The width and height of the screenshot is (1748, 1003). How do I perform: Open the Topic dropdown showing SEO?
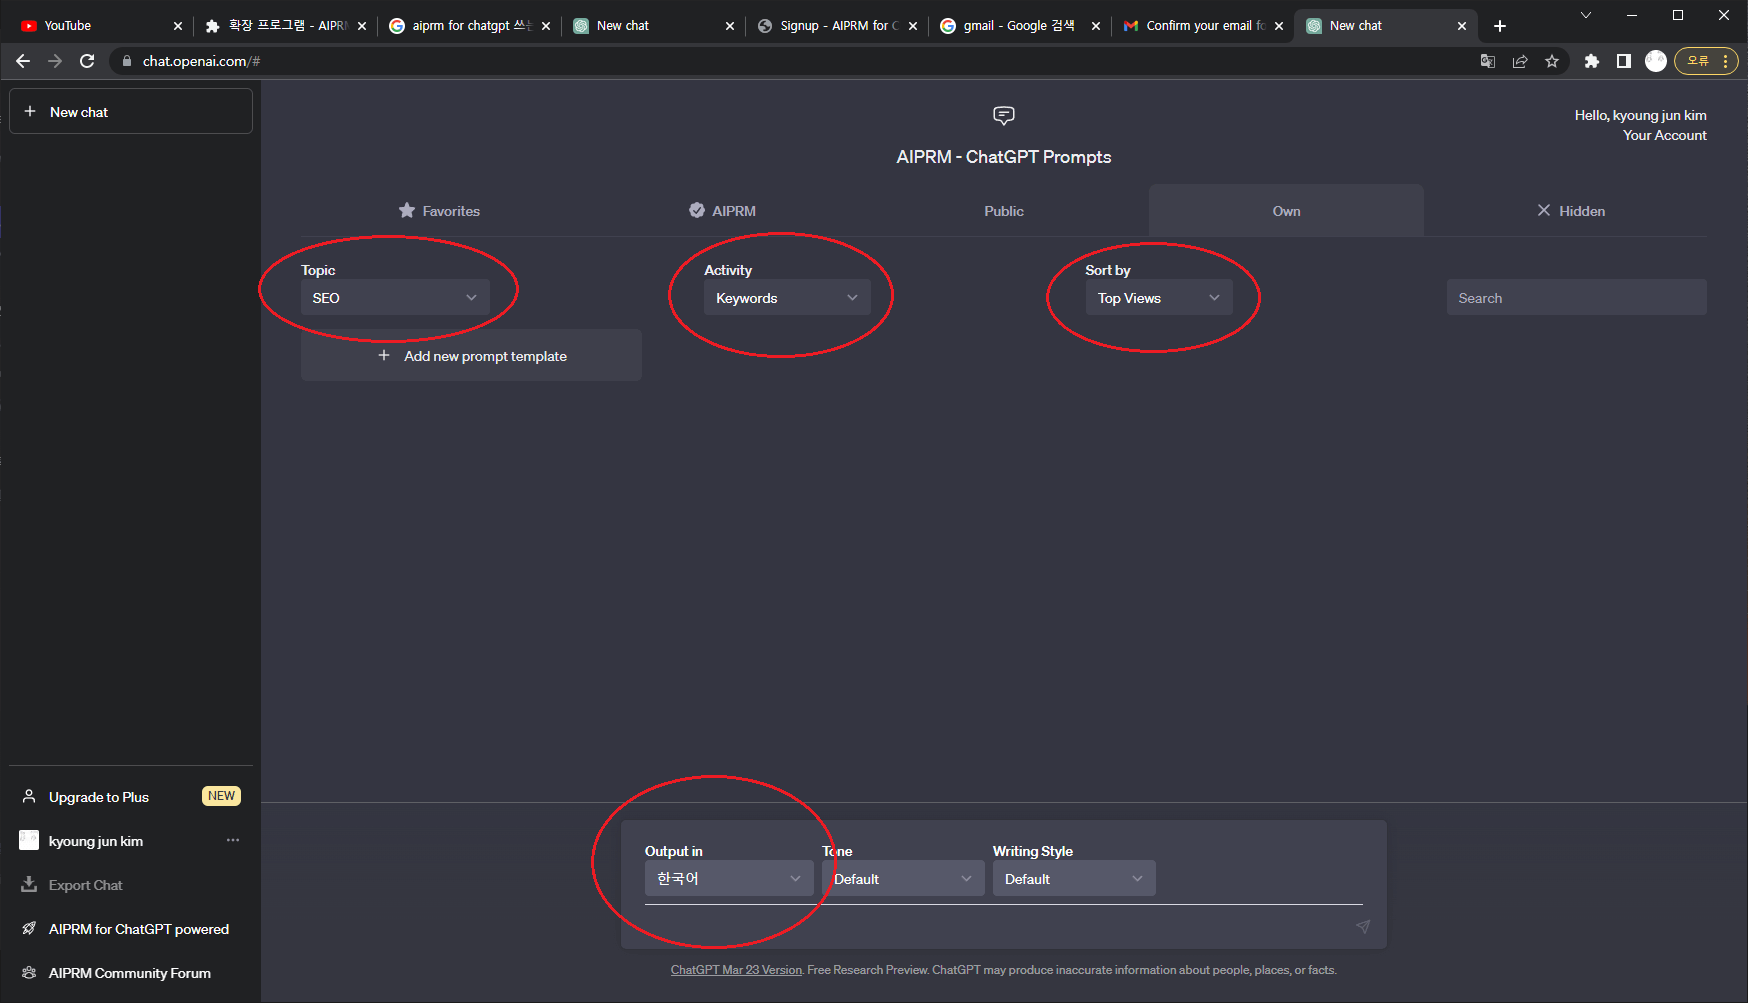click(395, 298)
